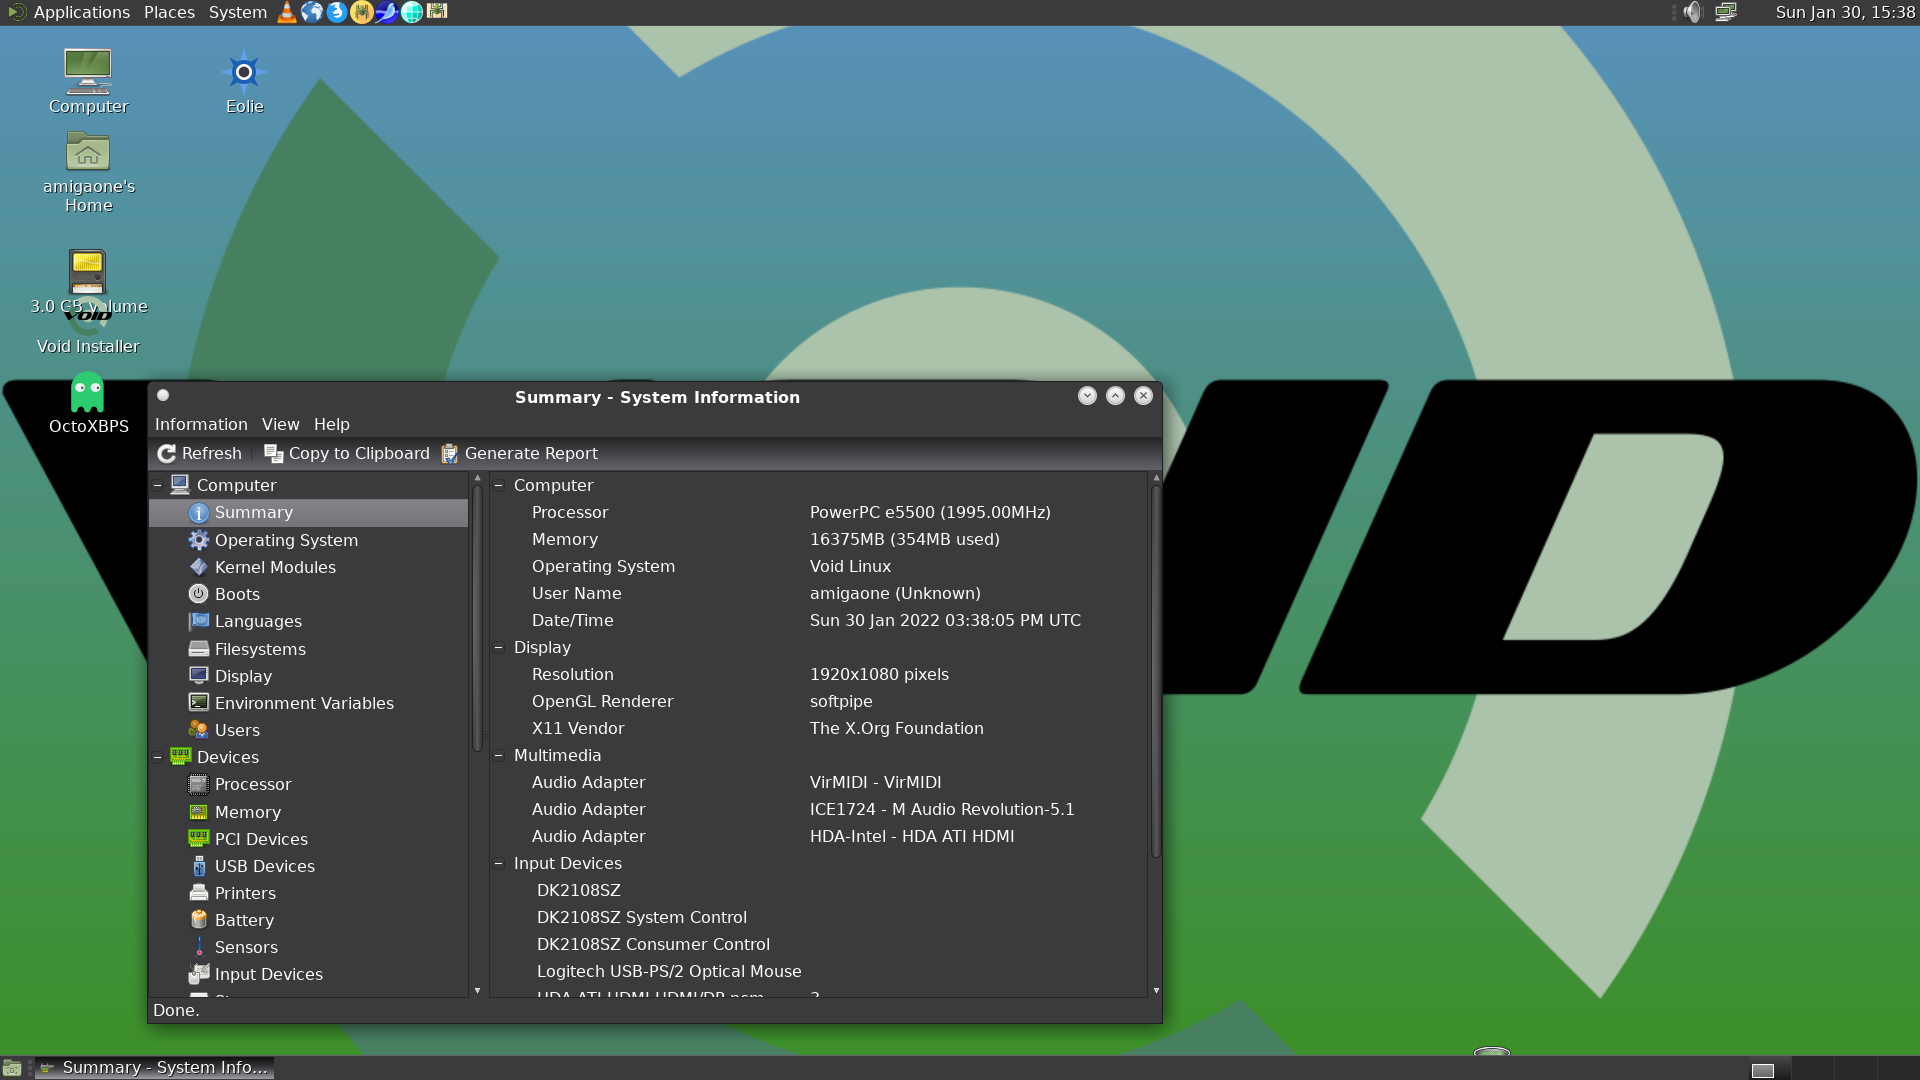This screenshot has width=1920, height=1080.
Task: Collapse the Computer group in the details pane
Action: 499,485
